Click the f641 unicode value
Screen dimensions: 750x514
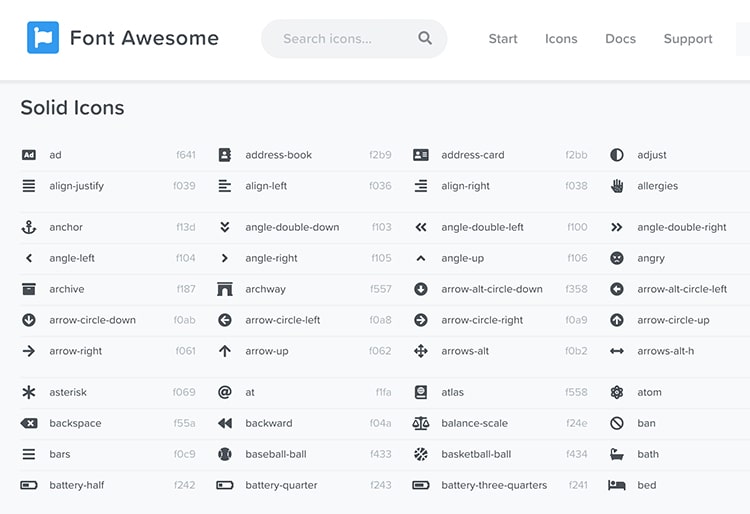186,155
